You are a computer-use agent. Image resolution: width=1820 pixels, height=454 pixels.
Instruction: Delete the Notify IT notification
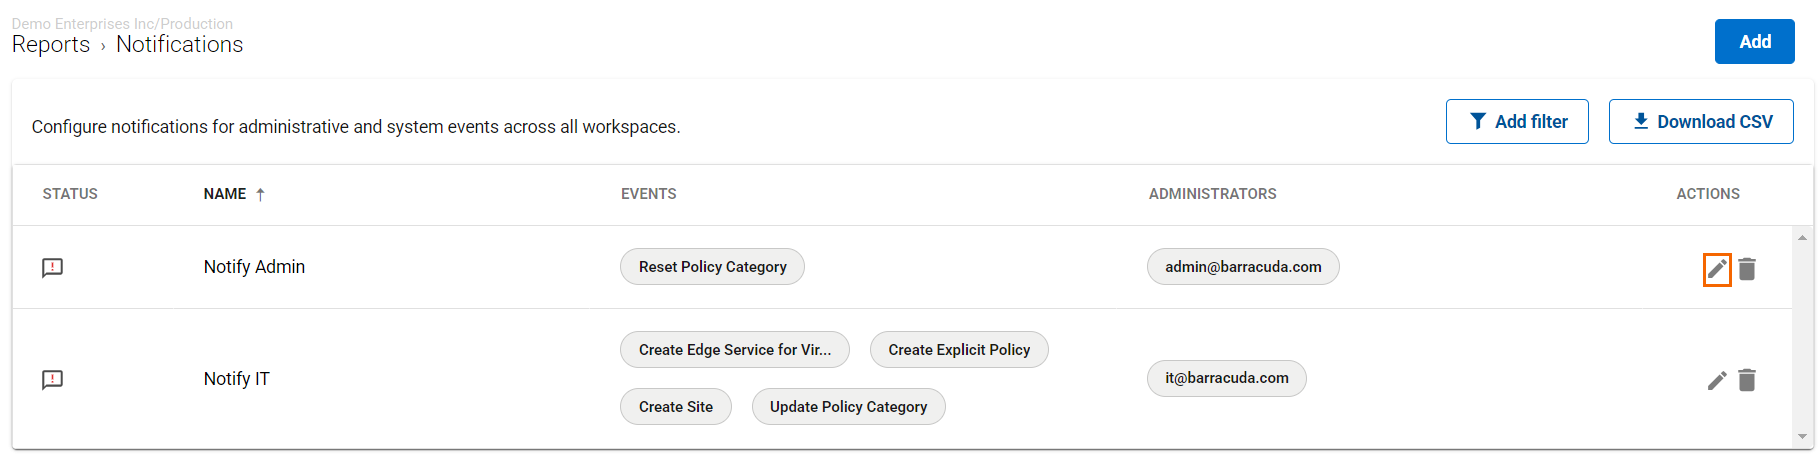click(1747, 380)
